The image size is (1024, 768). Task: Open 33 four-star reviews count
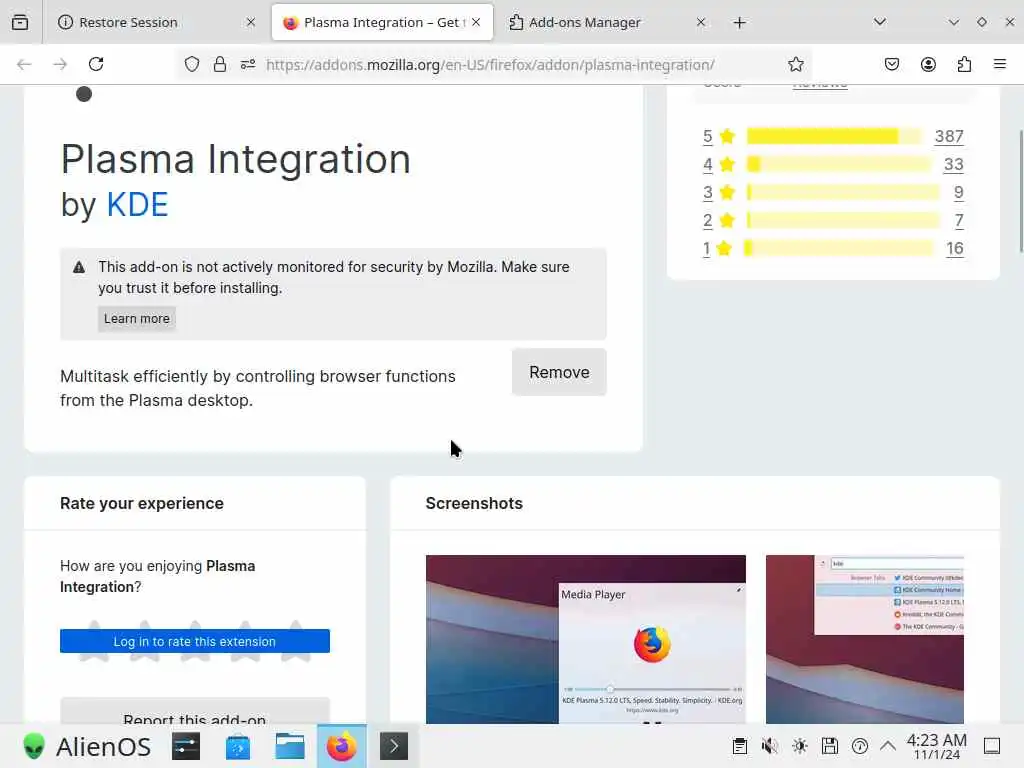point(953,165)
